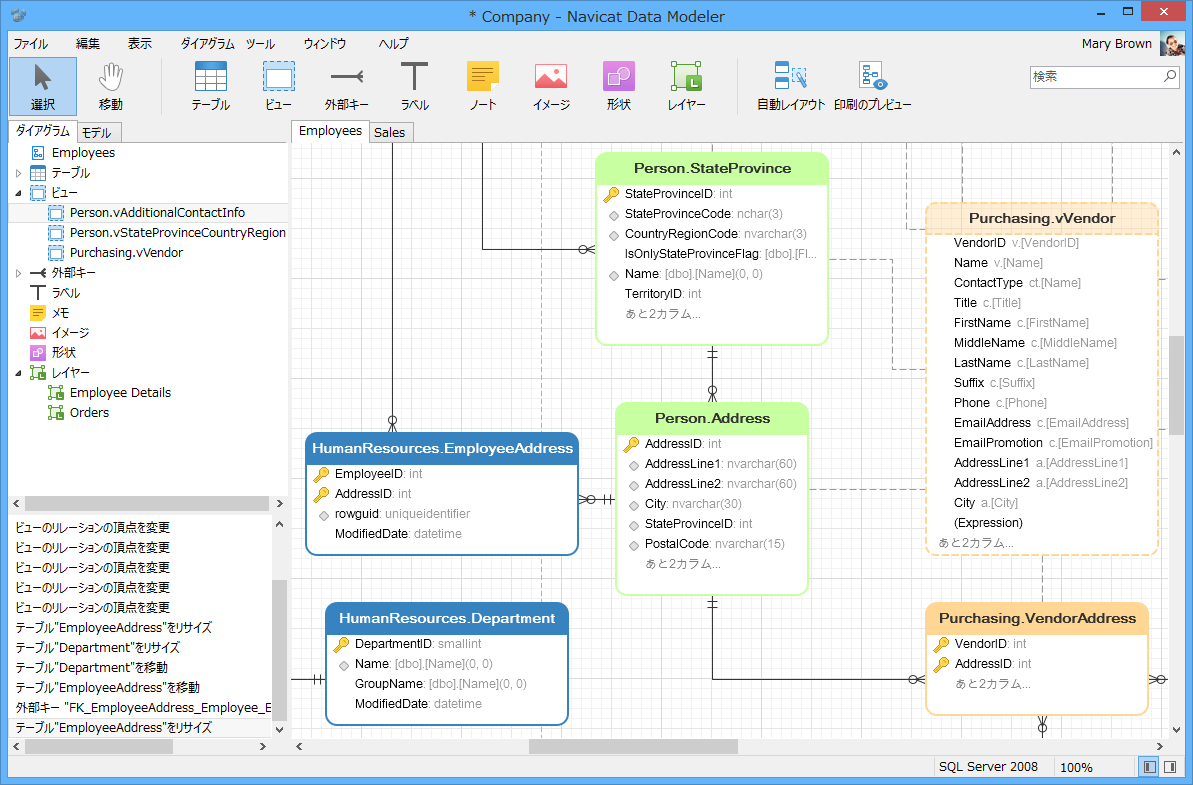
Task: Click the StateProvinceID column in Person.StateProvince
Action: coord(678,194)
